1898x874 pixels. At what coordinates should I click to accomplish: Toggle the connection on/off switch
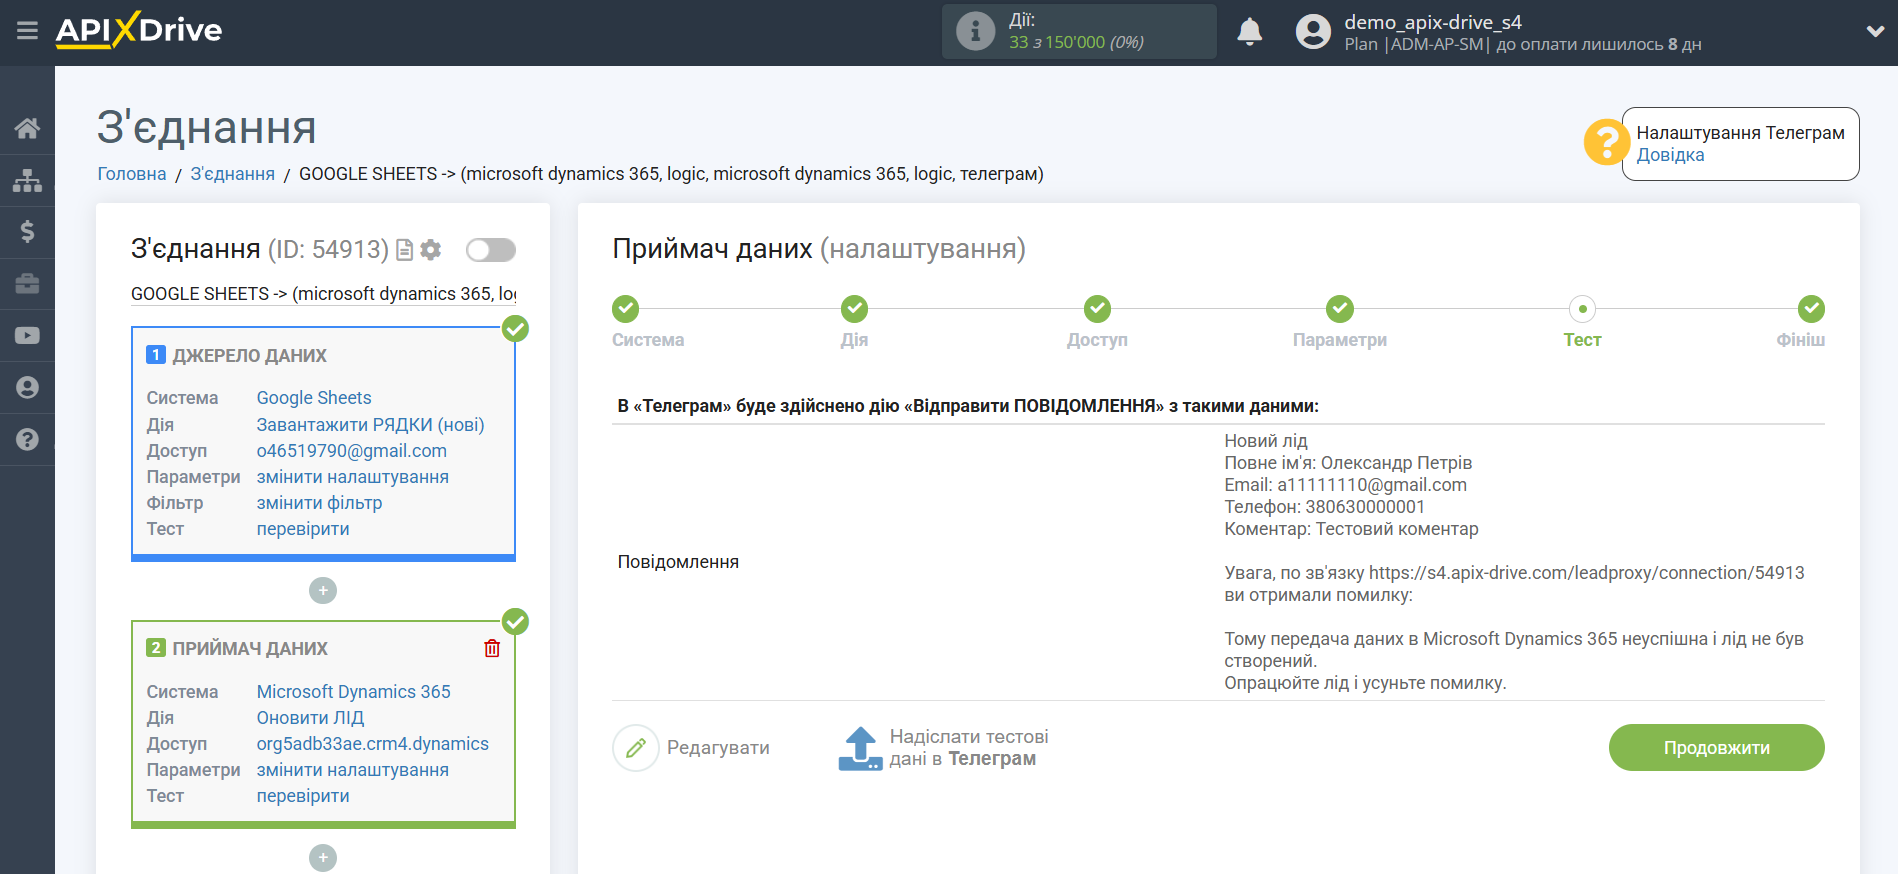491,250
